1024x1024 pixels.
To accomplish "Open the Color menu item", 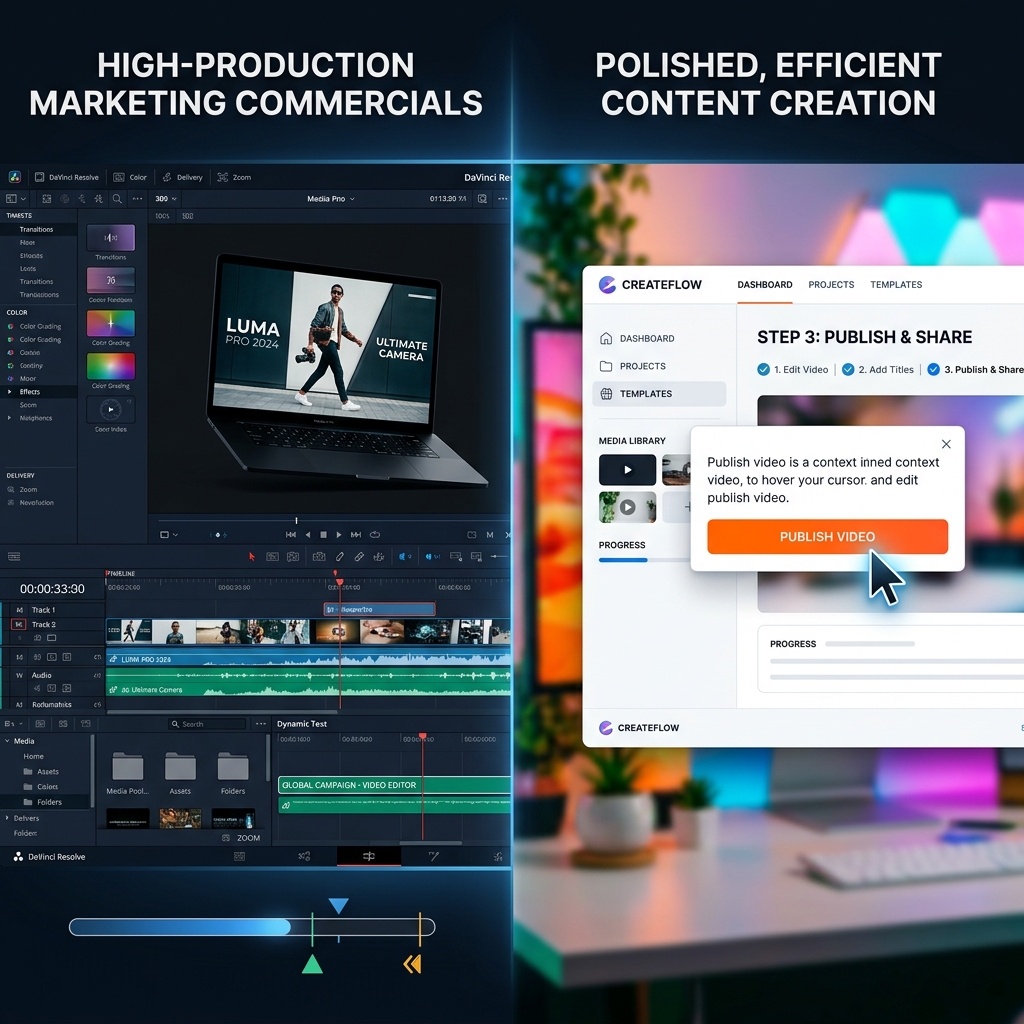I will 130,177.
